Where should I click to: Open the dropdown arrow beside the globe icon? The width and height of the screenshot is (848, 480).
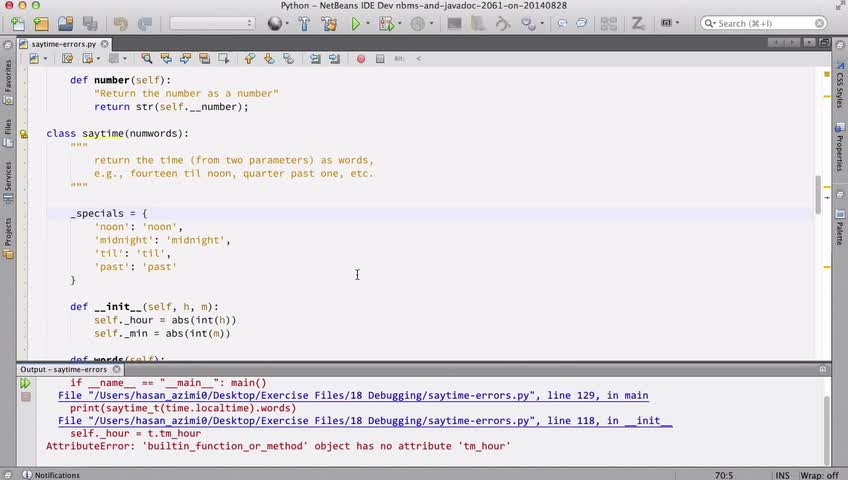tap(287, 24)
